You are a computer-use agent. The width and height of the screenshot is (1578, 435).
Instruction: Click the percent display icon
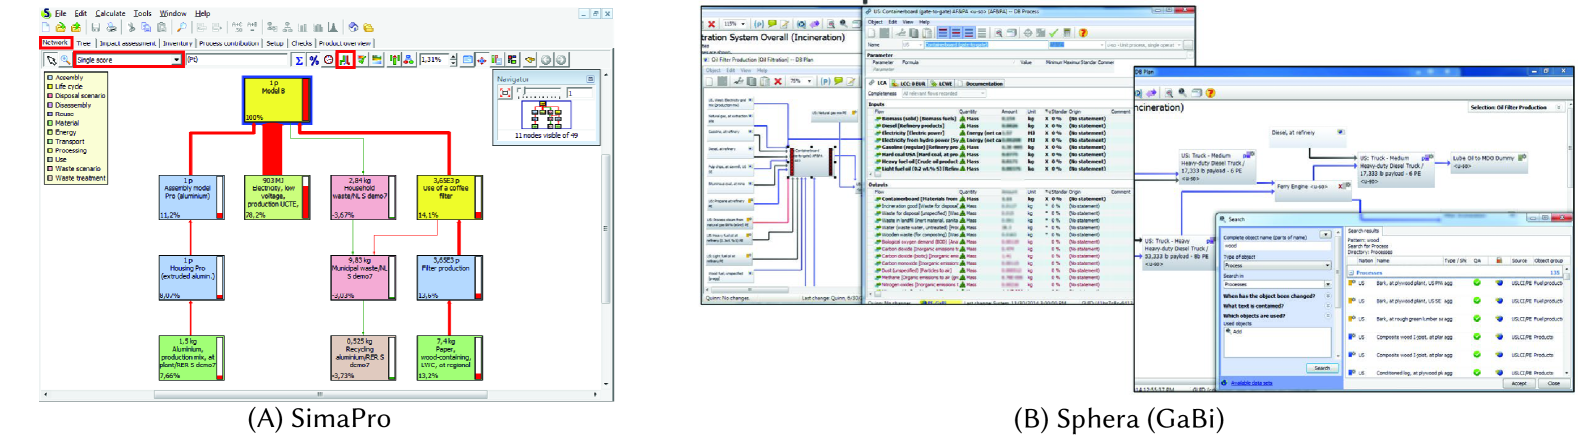pos(313,60)
